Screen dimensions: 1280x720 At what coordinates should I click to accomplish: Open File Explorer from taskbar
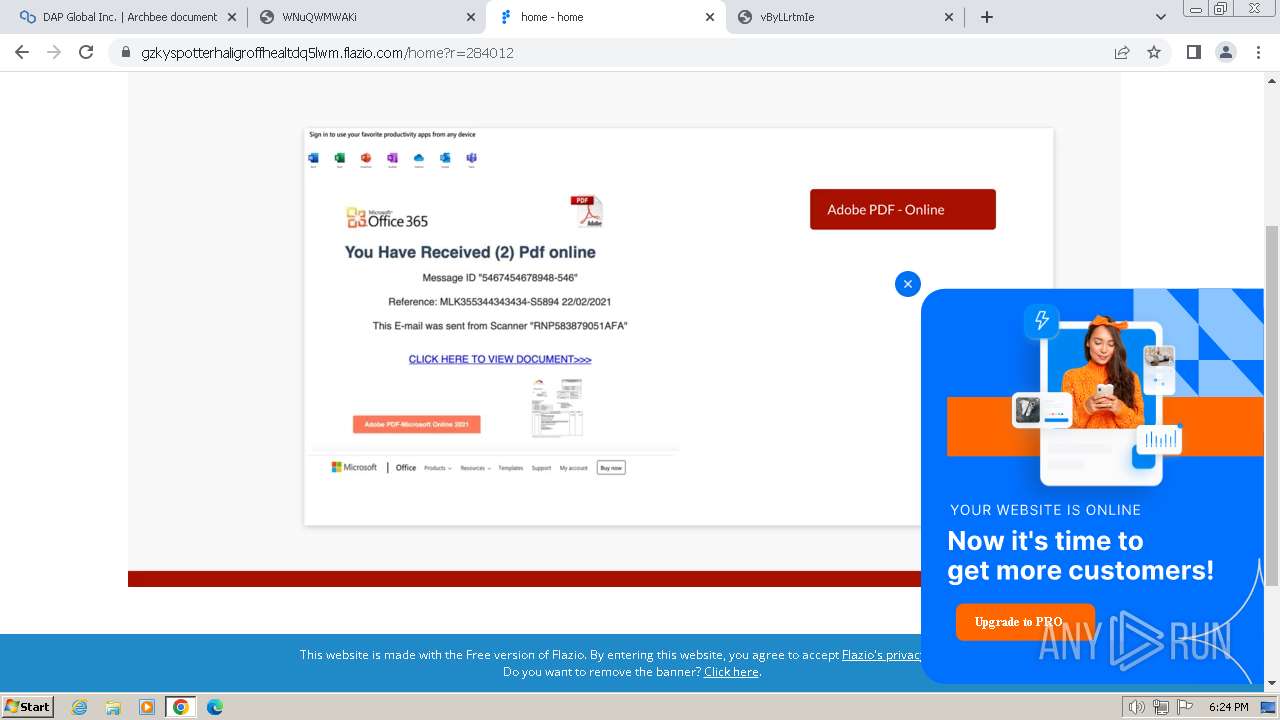113,707
